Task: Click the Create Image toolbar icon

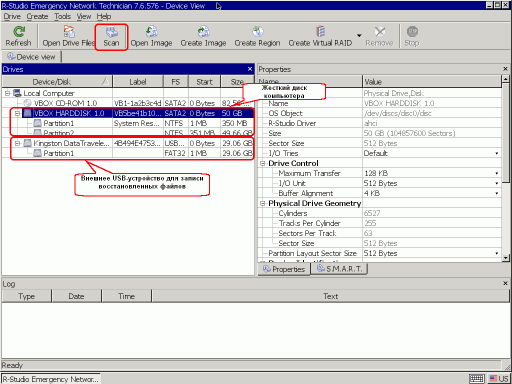Action: (203, 36)
